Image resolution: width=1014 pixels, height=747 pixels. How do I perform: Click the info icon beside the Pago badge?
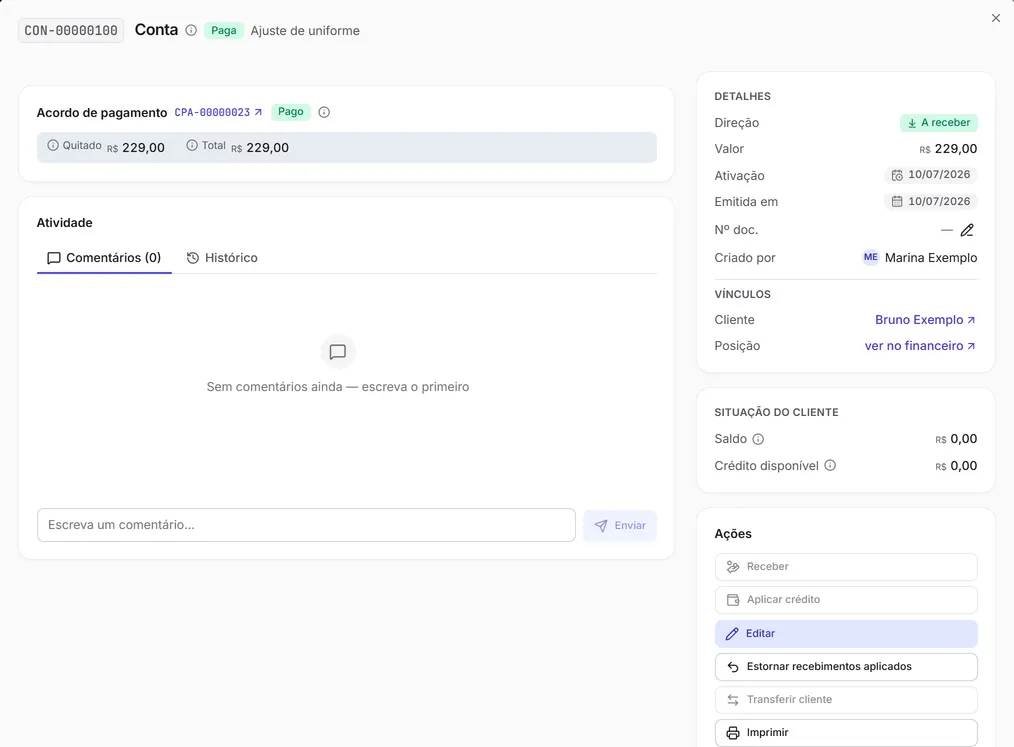click(x=324, y=113)
